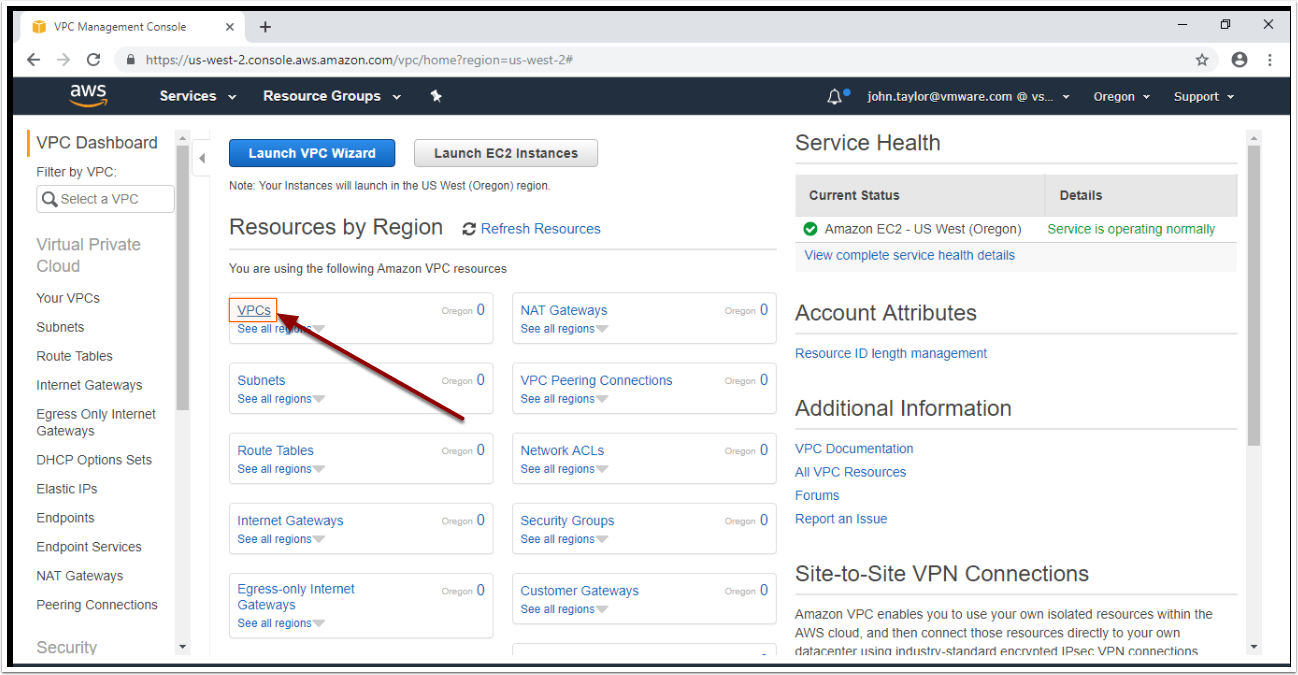Click the AWS logo home icon
1298x675 pixels.
coord(88,95)
